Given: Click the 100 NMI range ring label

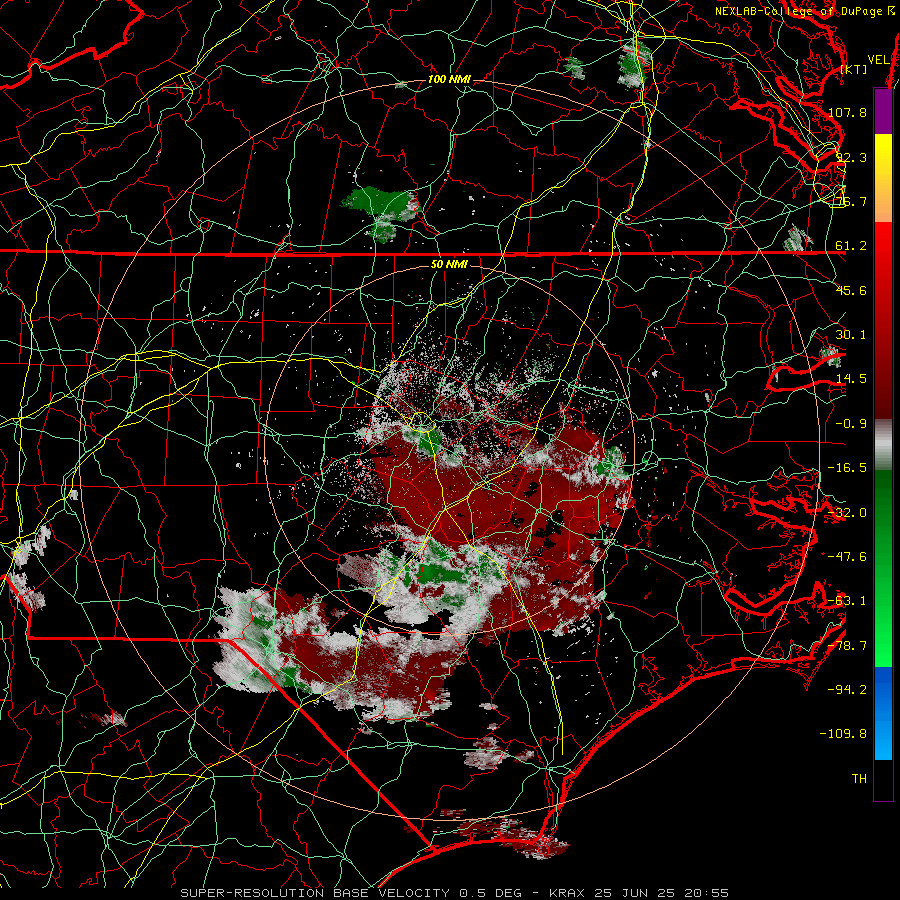Looking at the screenshot, I should (449, 79).
